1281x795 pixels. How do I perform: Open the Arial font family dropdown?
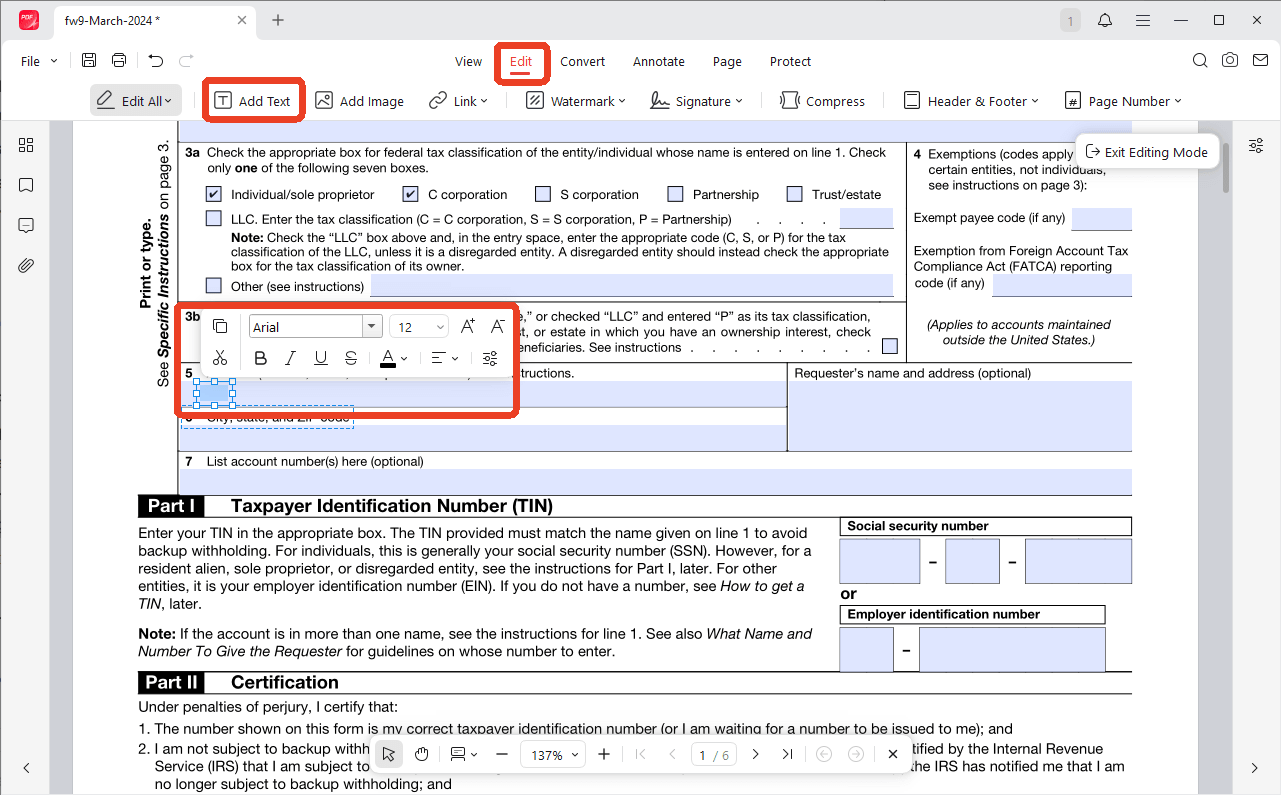point(372,327)
